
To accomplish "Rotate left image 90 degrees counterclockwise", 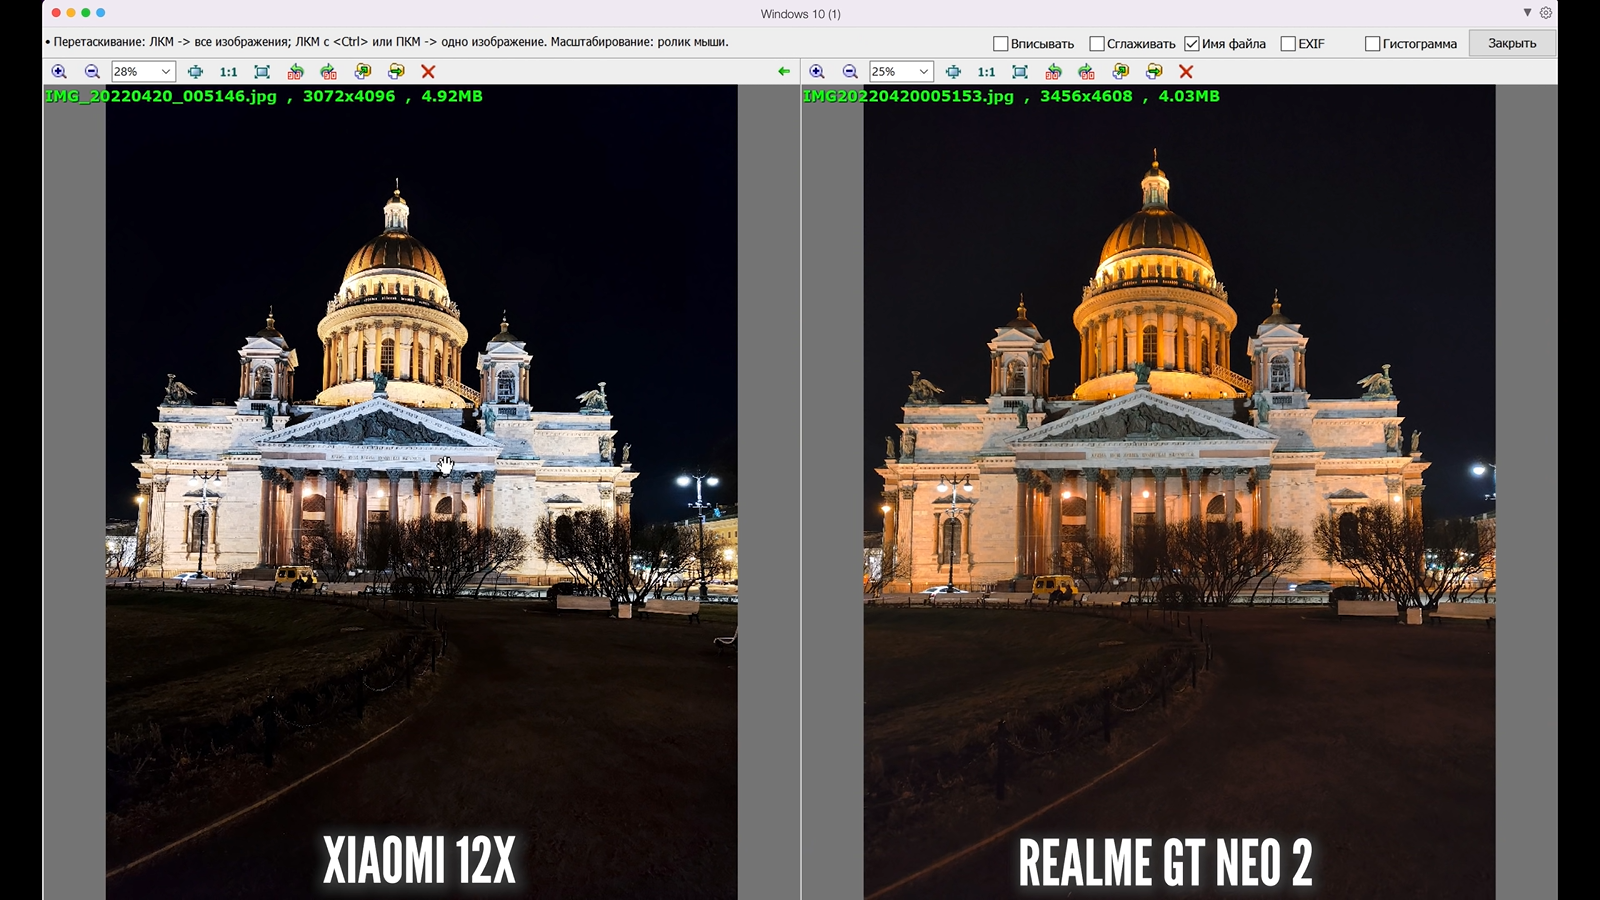I will (x=295, y=72).
